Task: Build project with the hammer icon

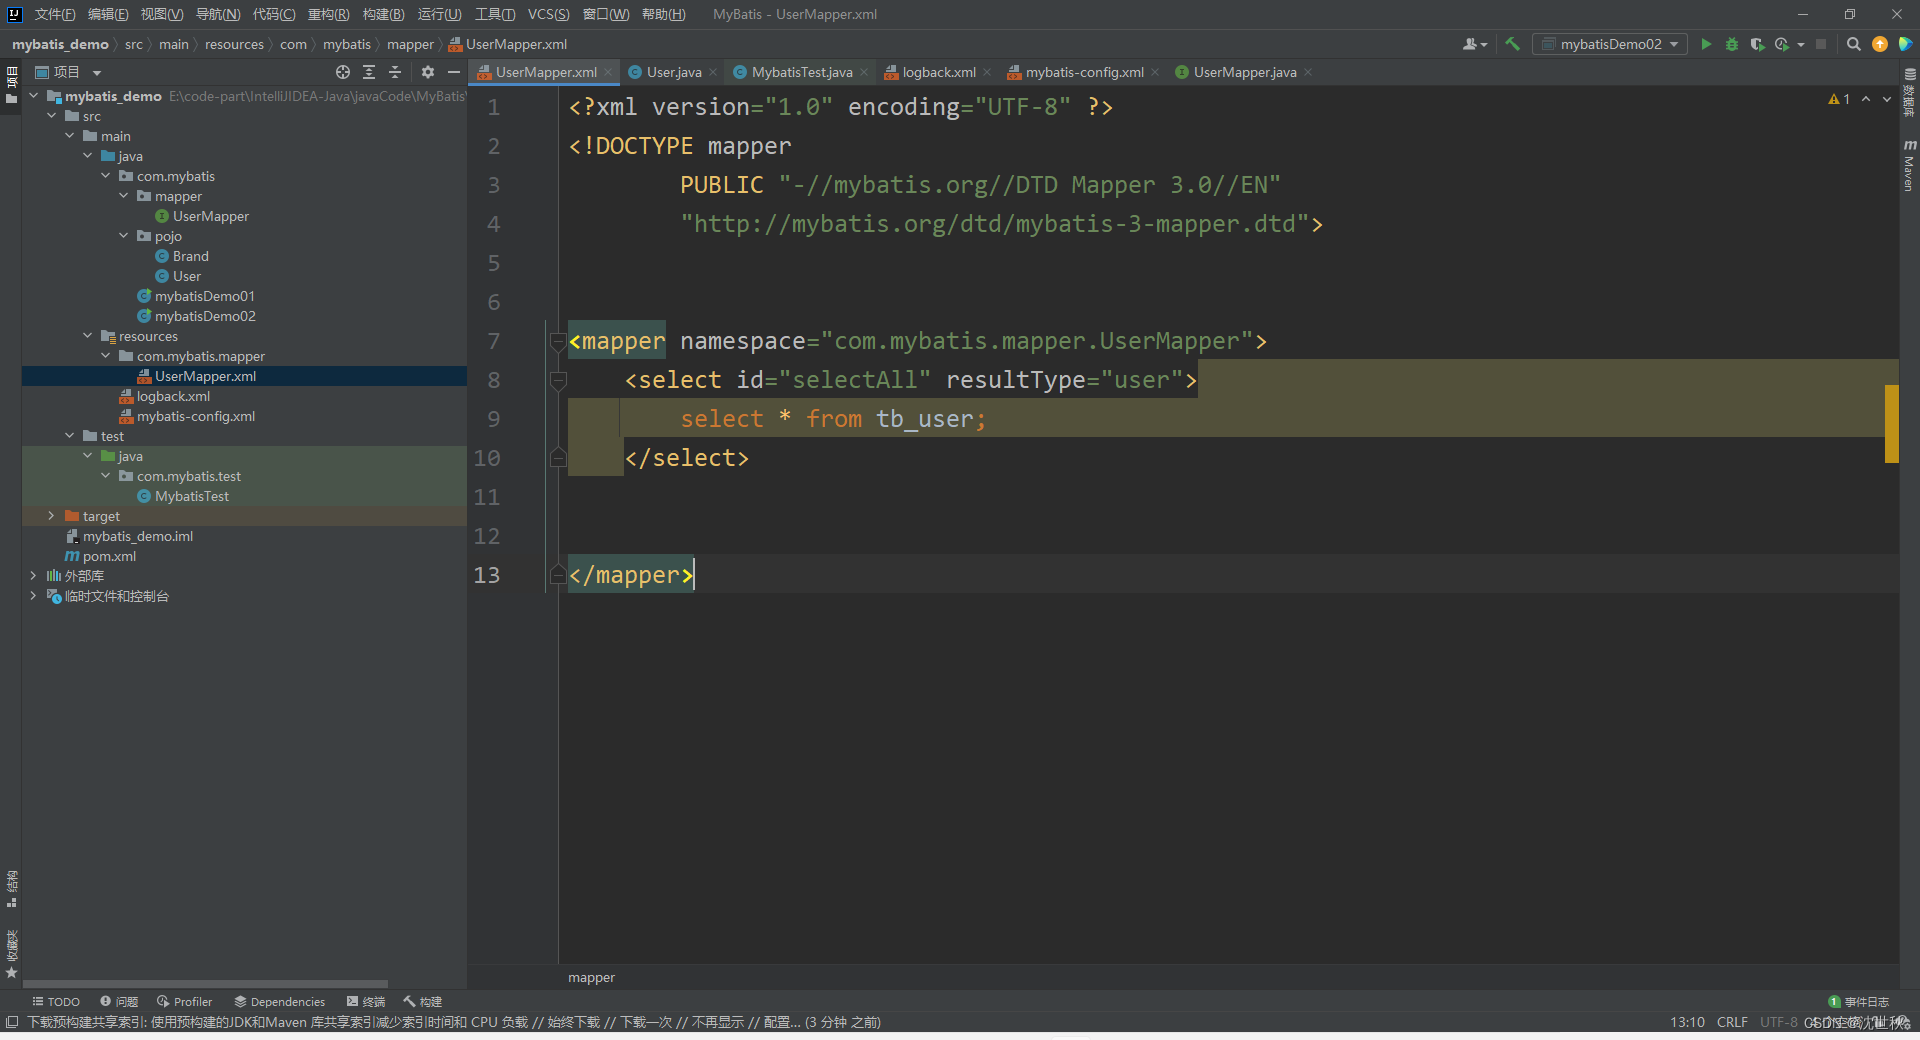Action: click(x=1512, y=44)
